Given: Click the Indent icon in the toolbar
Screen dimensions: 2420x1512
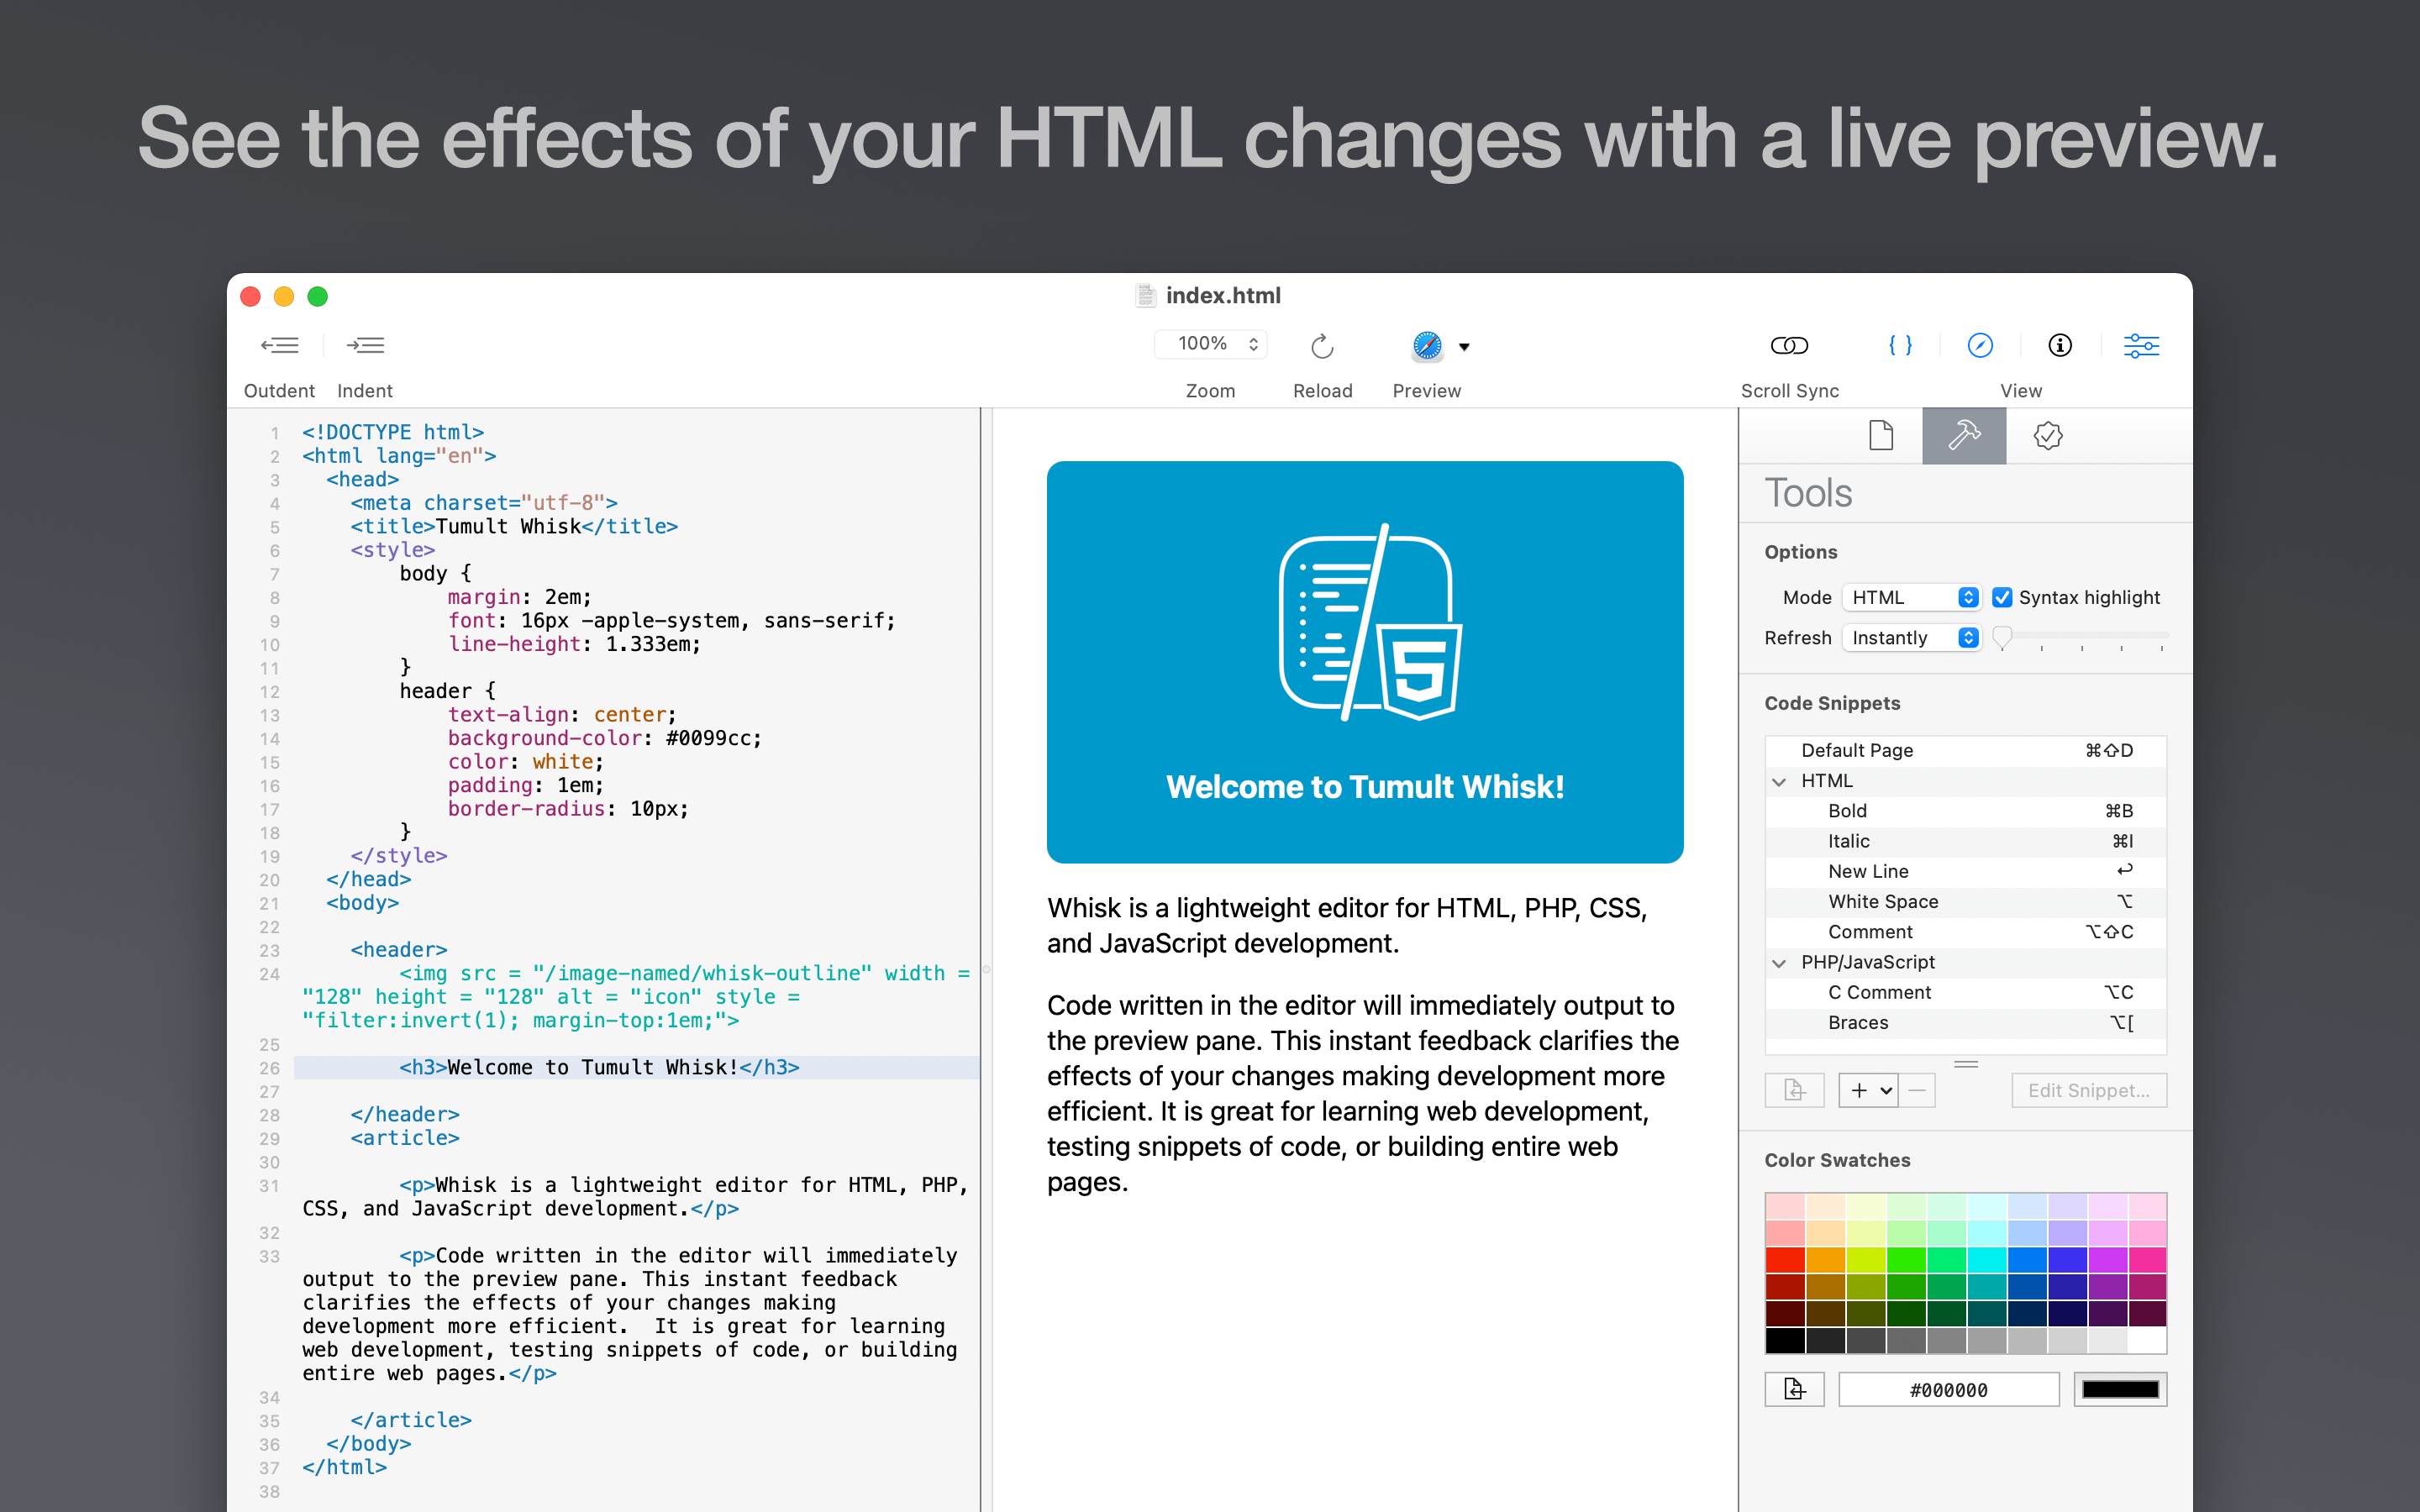Looking at the screenshot, I should 365,345.
